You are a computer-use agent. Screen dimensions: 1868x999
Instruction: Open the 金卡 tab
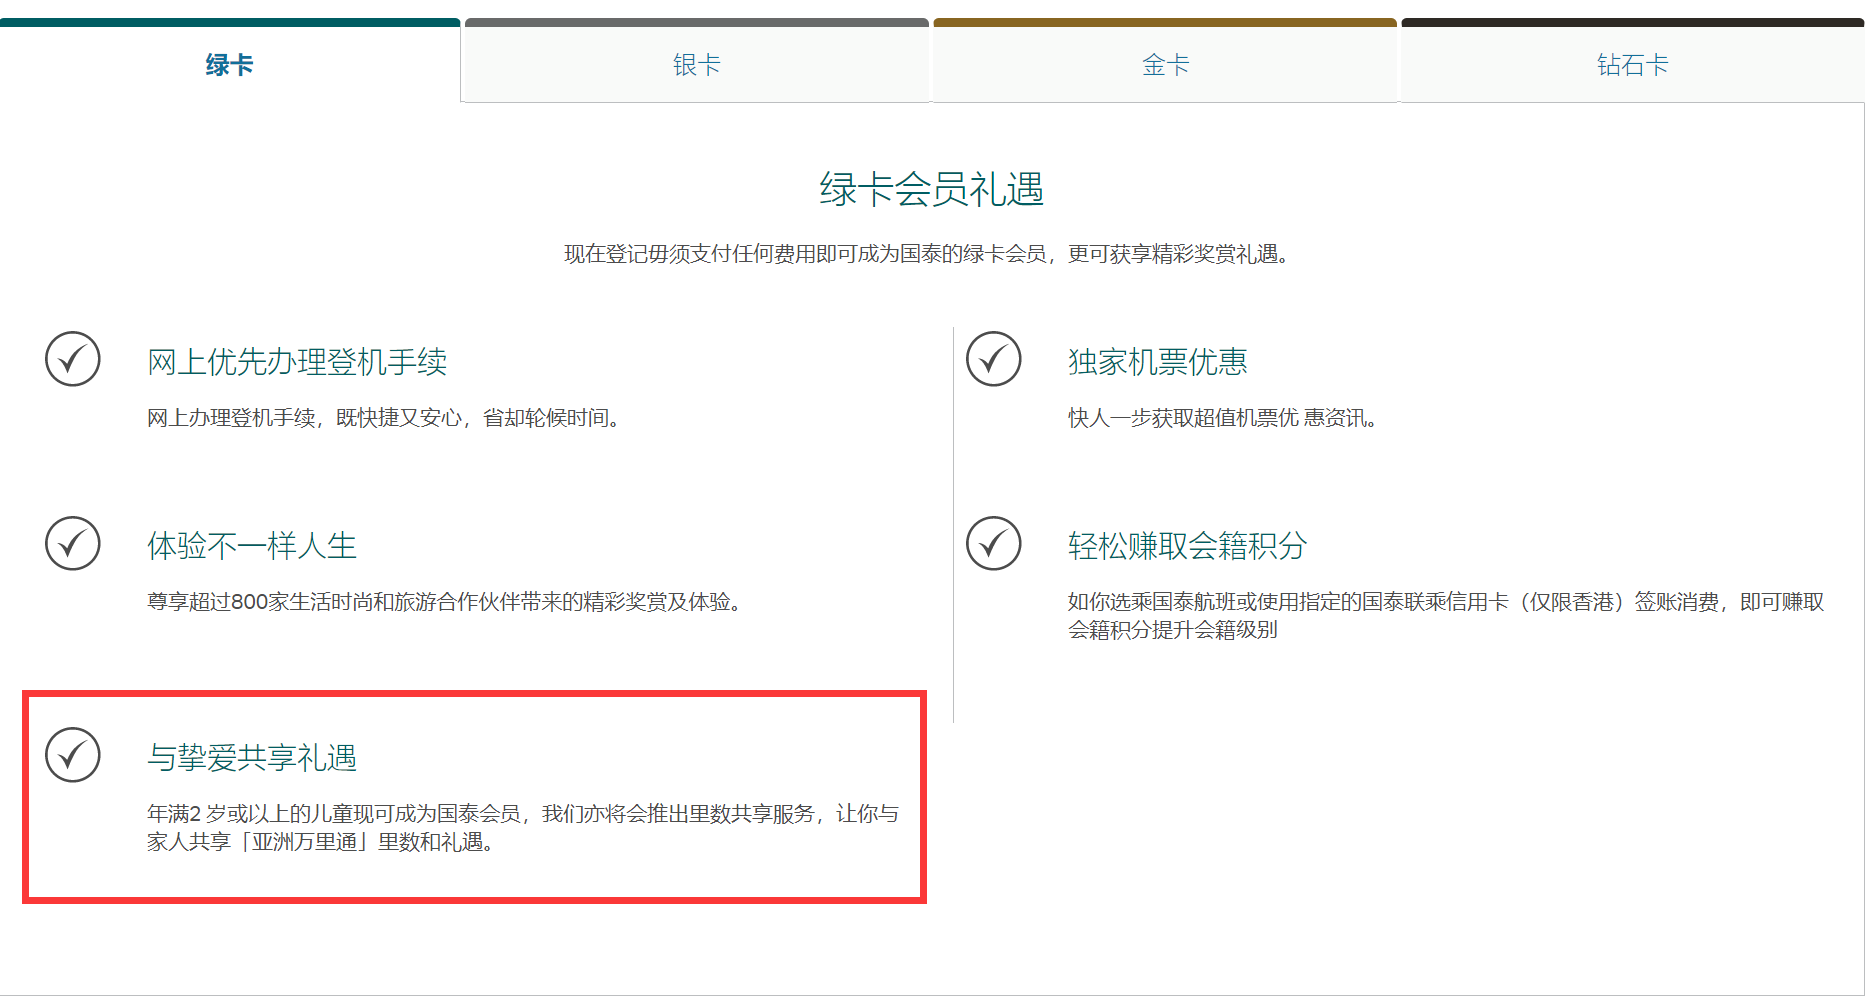click(1165, 60)
